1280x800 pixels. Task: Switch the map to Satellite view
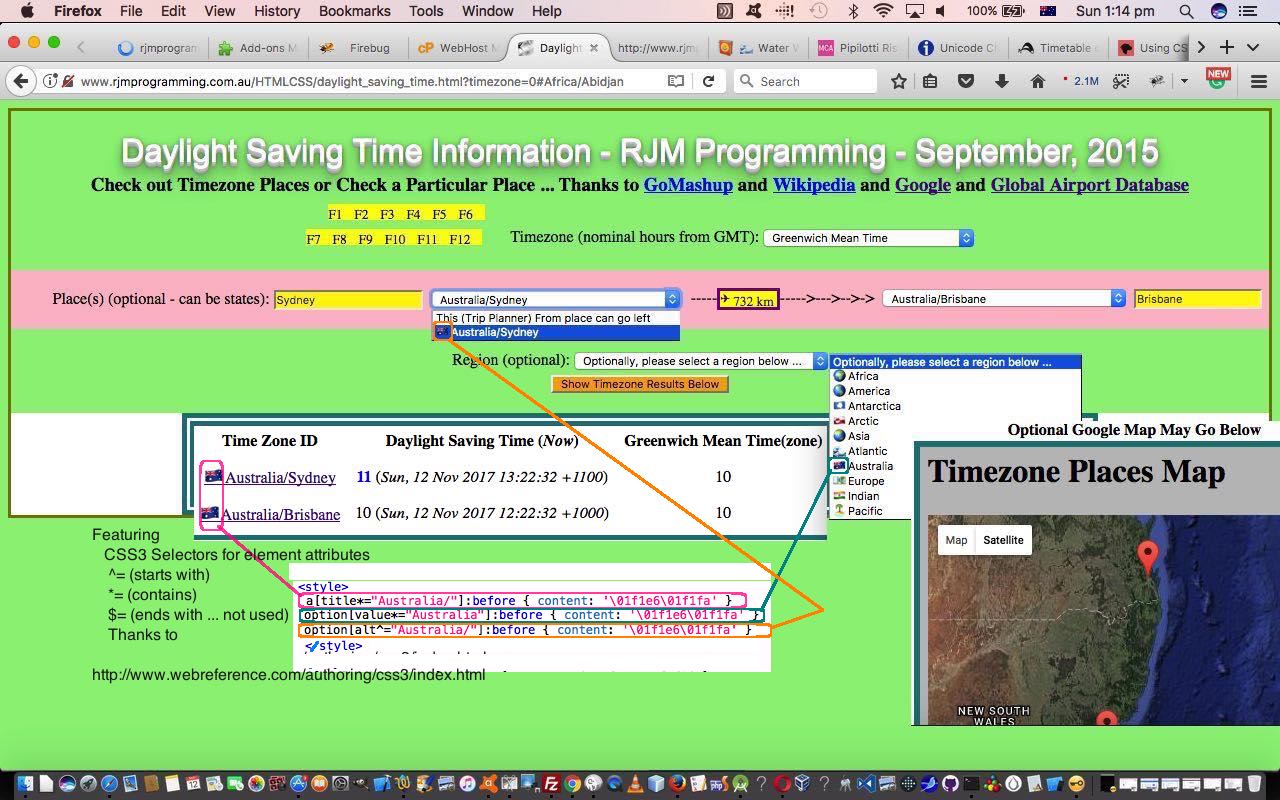[1003, 540]
